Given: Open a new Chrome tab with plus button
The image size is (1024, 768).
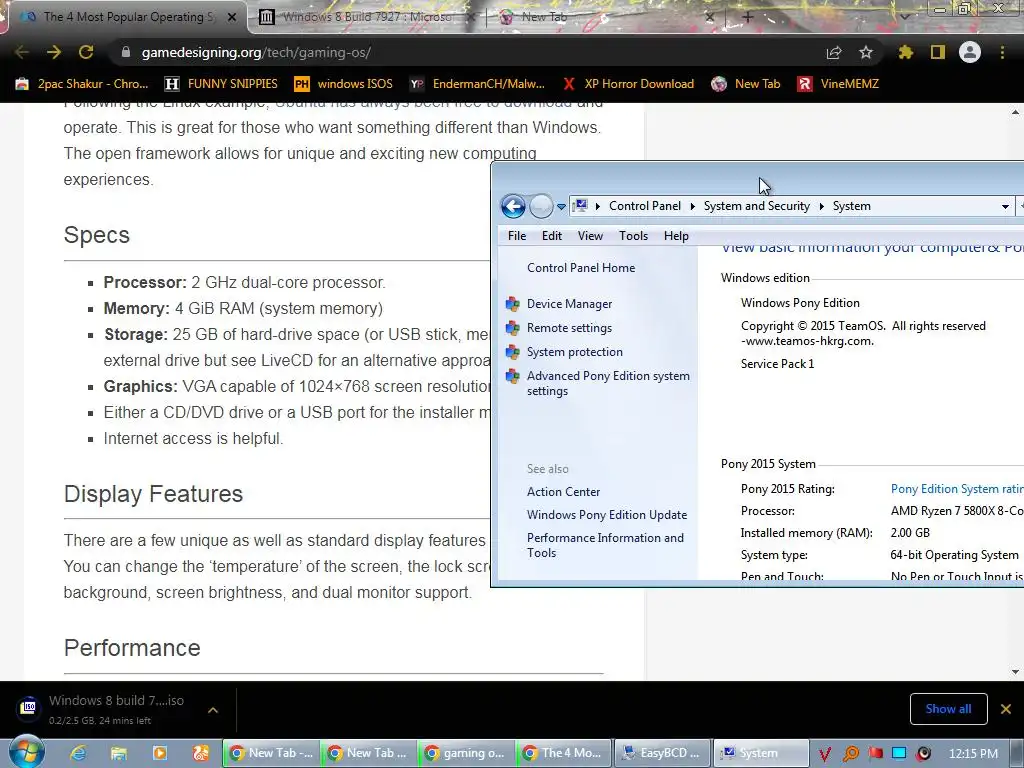Looking at the screenshot, I should coord(748,17).
